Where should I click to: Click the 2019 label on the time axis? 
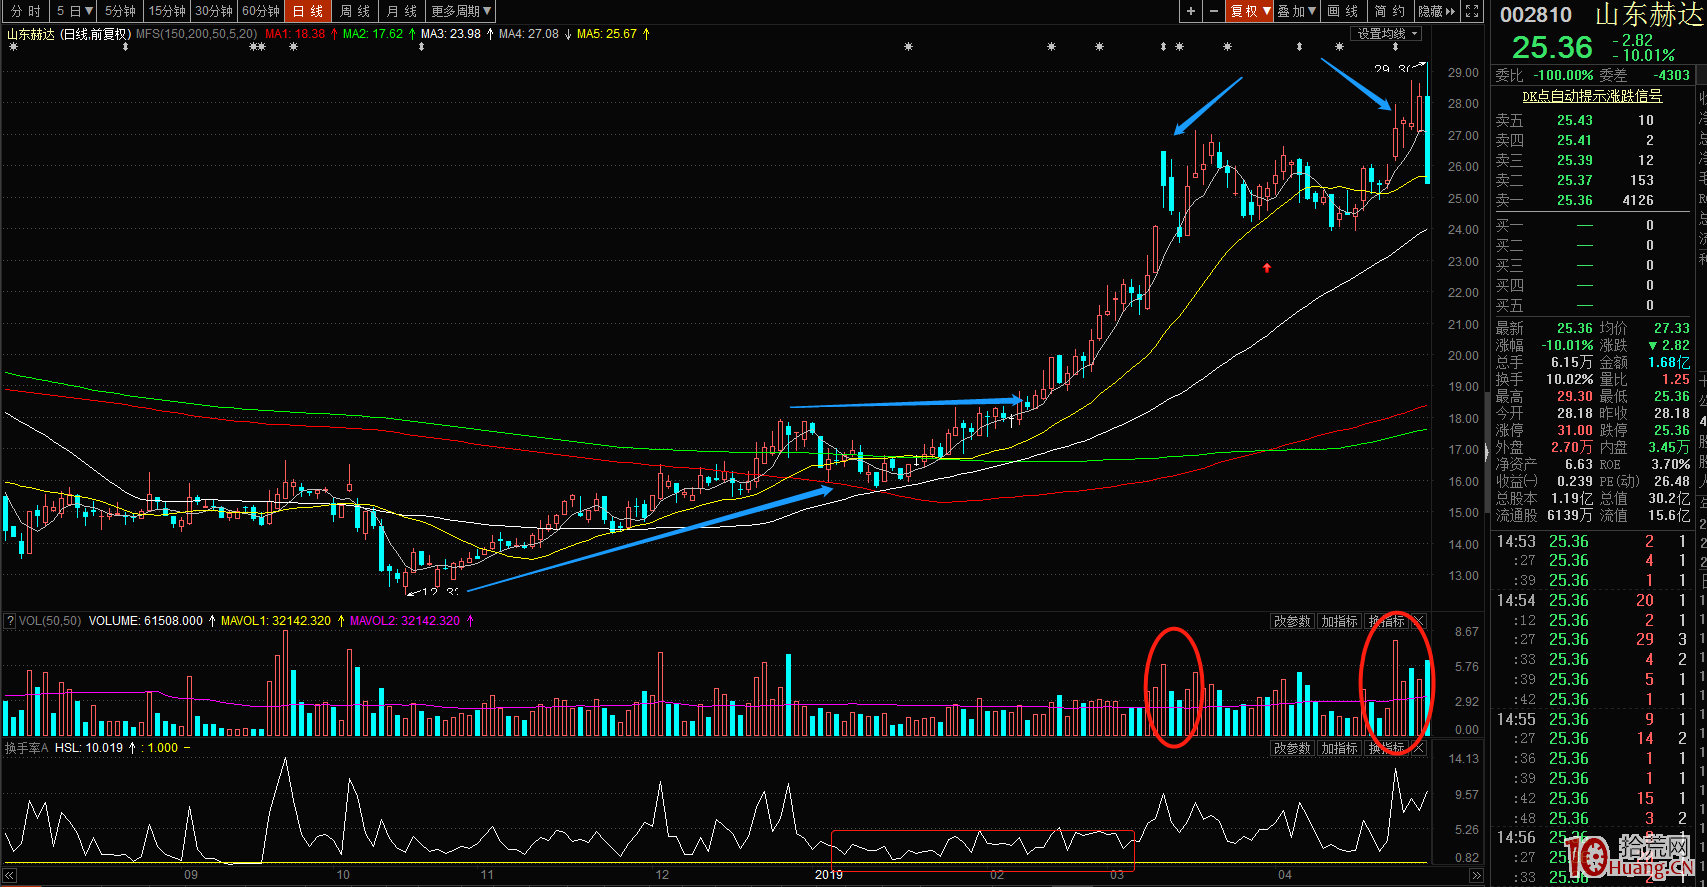coord(829,875)
